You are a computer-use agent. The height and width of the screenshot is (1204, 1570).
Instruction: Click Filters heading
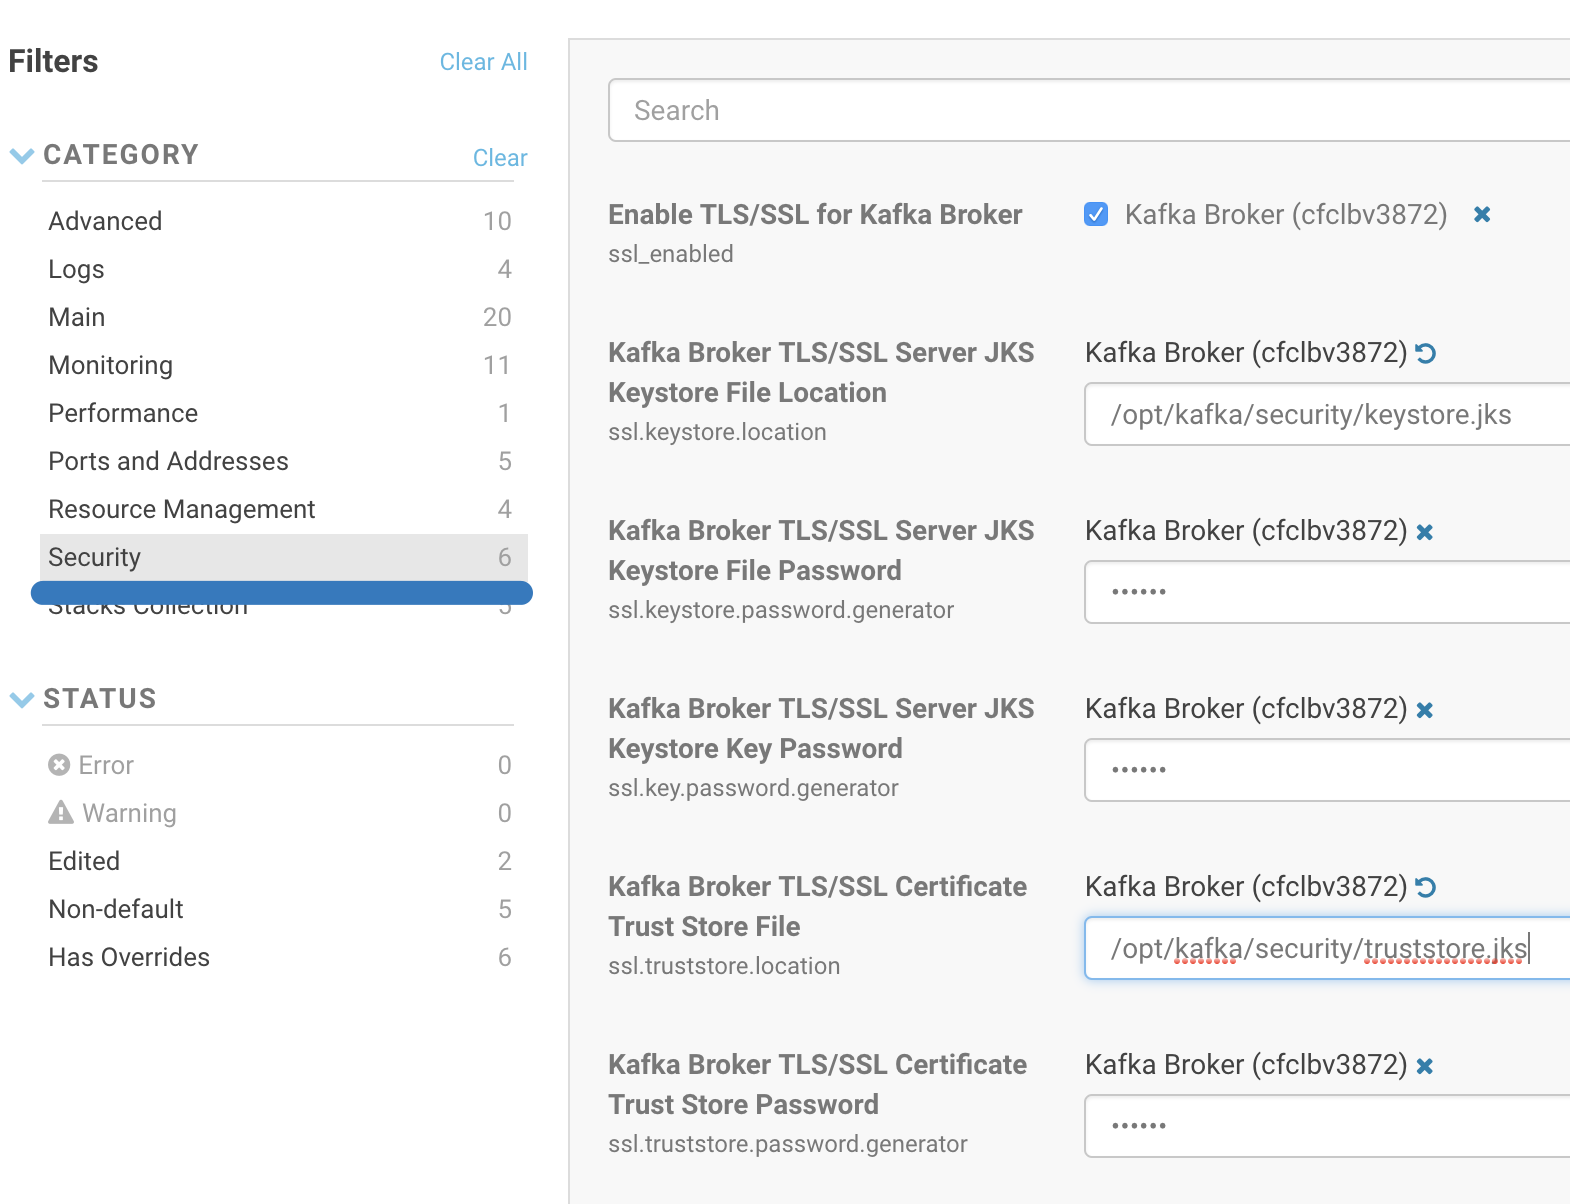tap(53, 61)
